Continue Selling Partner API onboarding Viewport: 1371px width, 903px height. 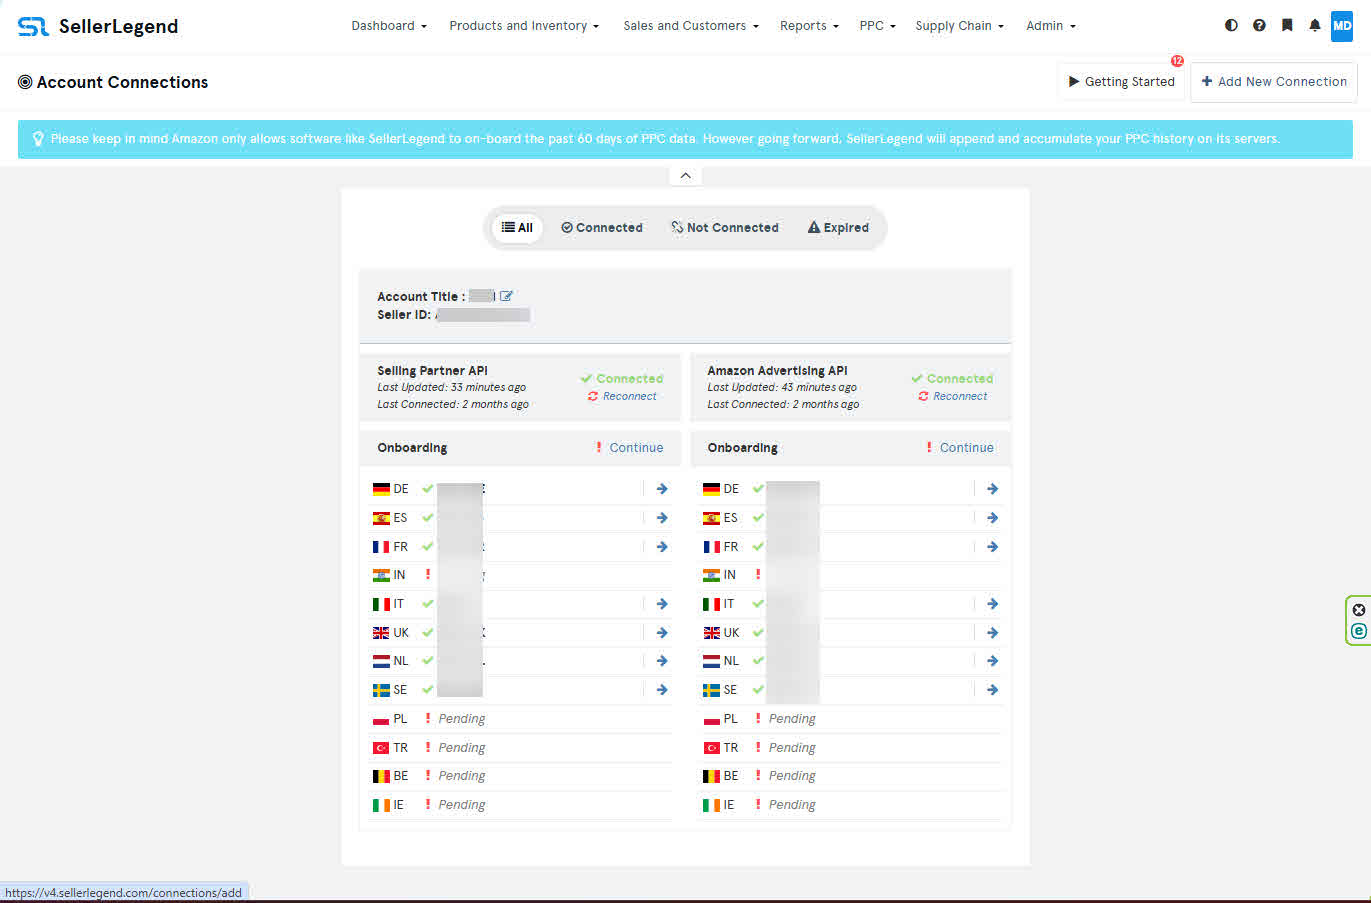click(x=636, y=448)
